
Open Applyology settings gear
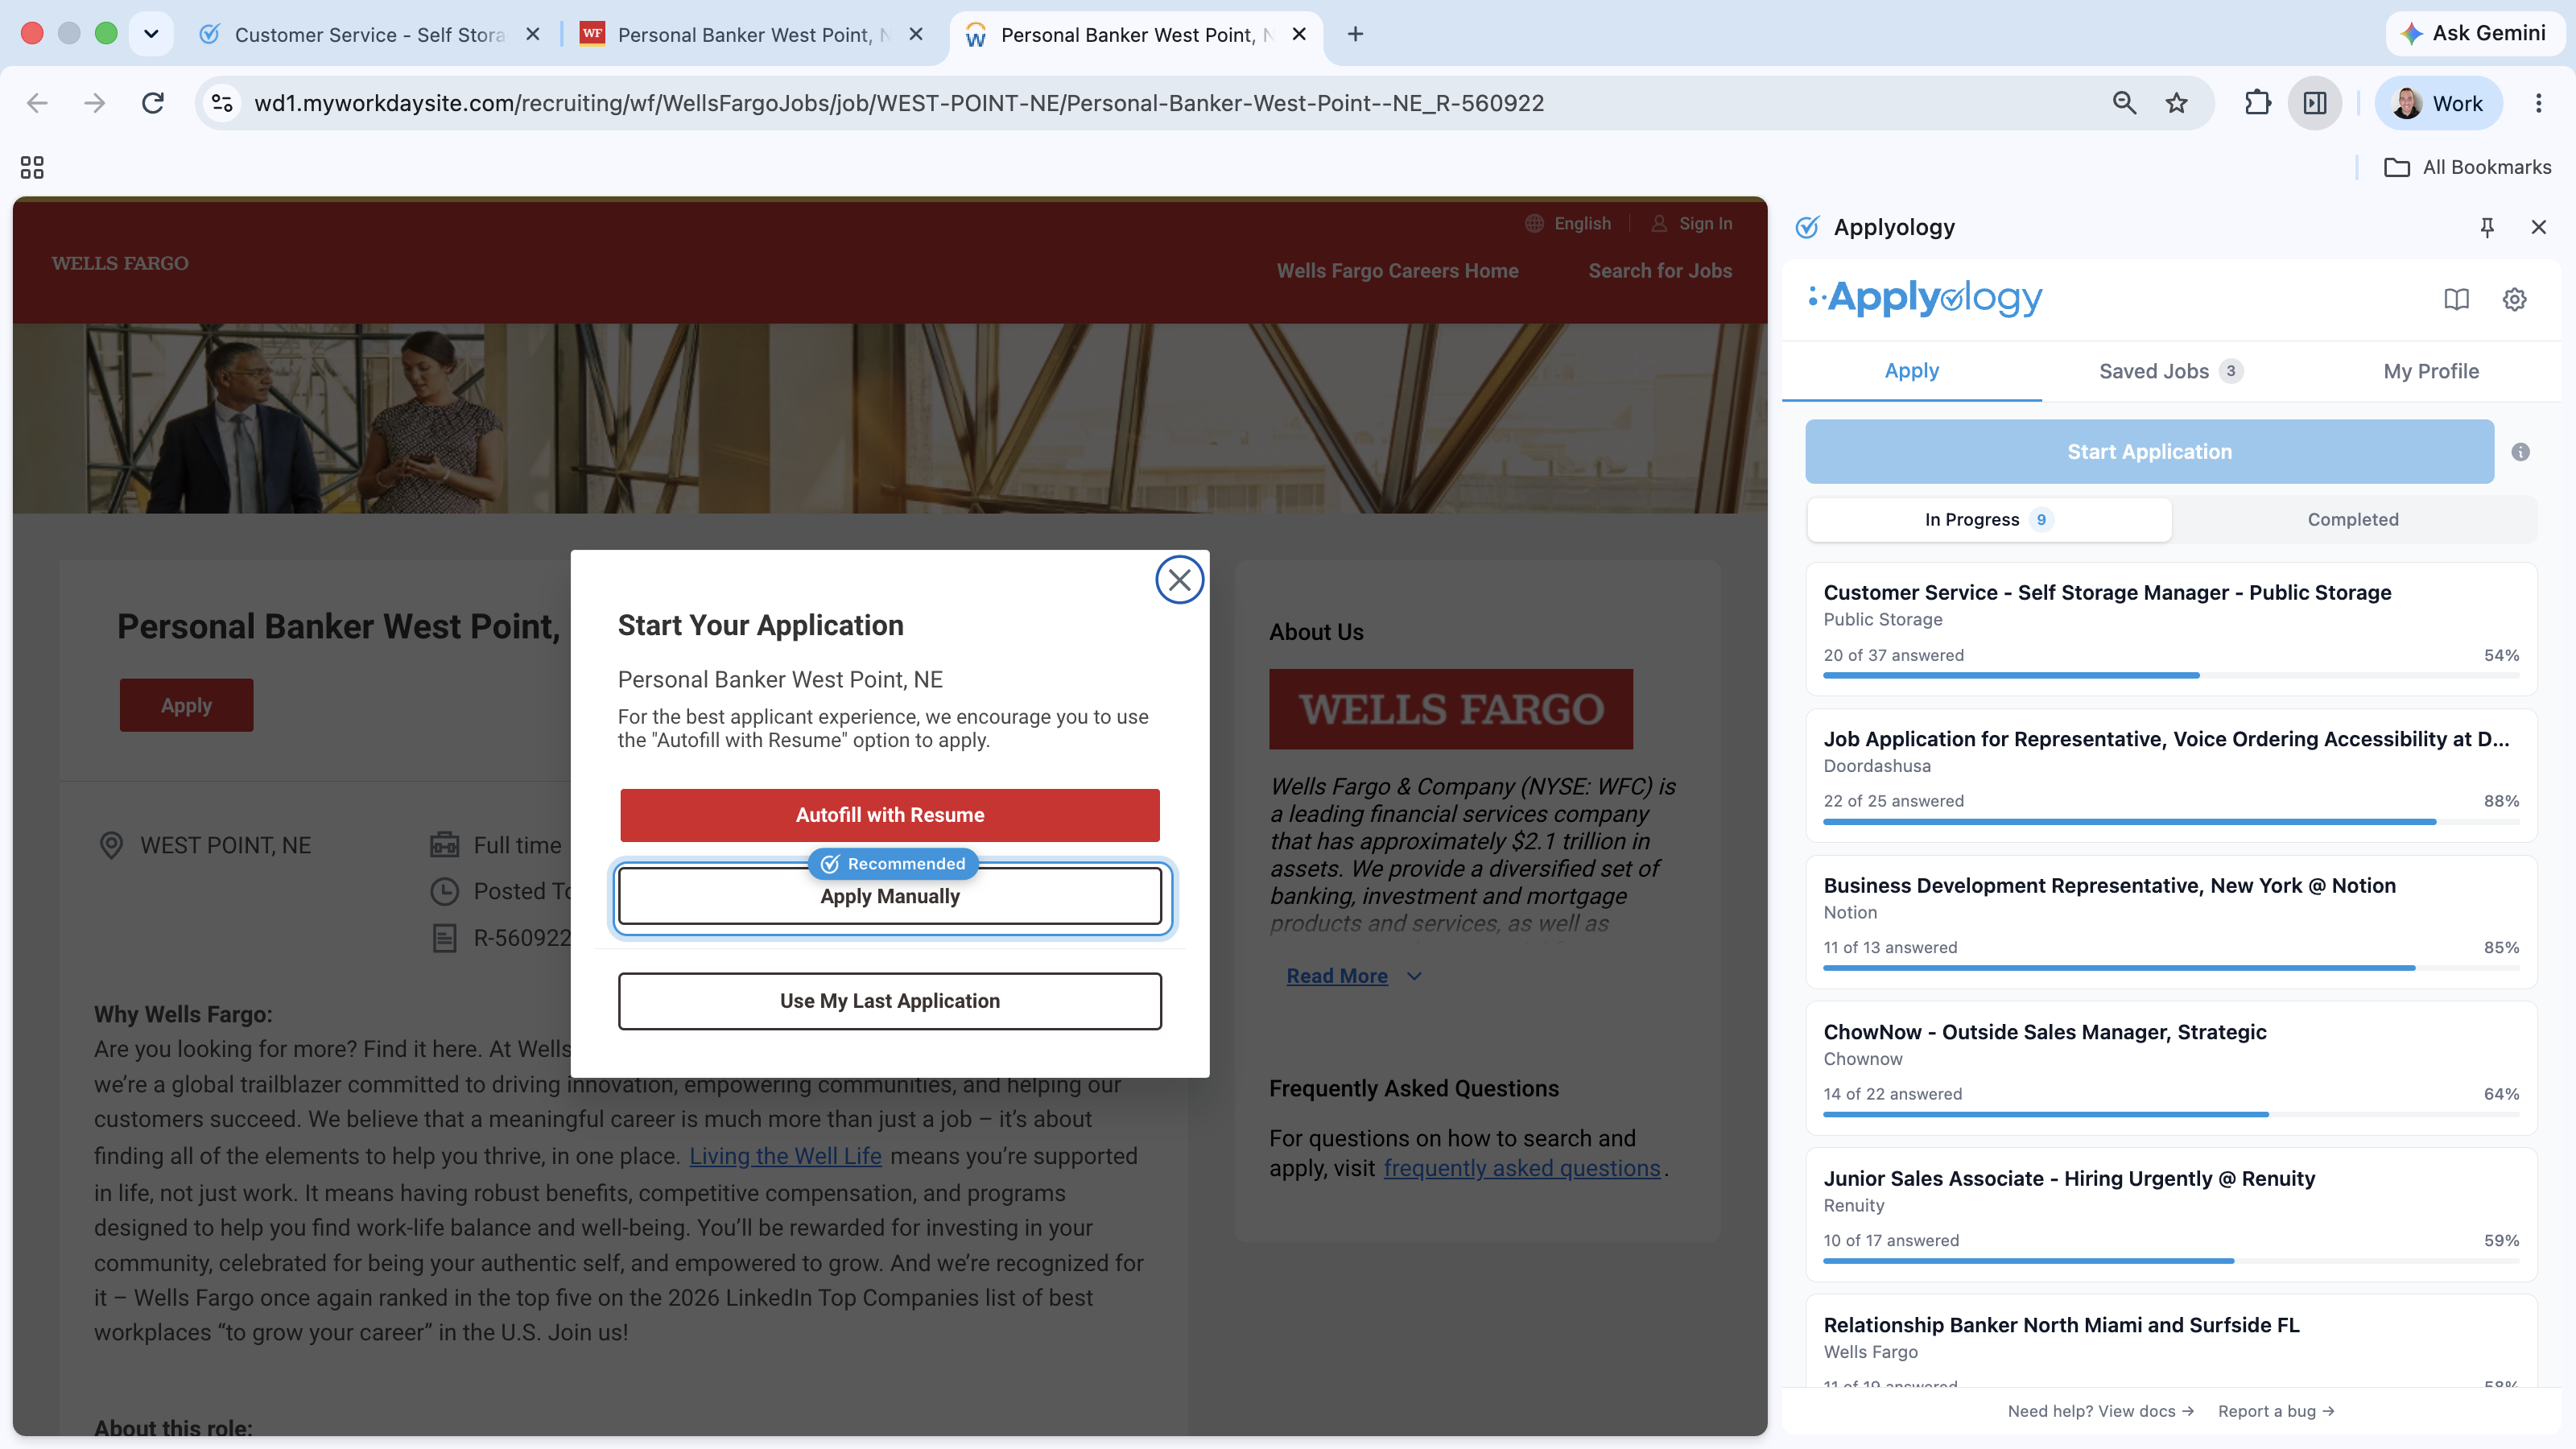click(2514, 299)
